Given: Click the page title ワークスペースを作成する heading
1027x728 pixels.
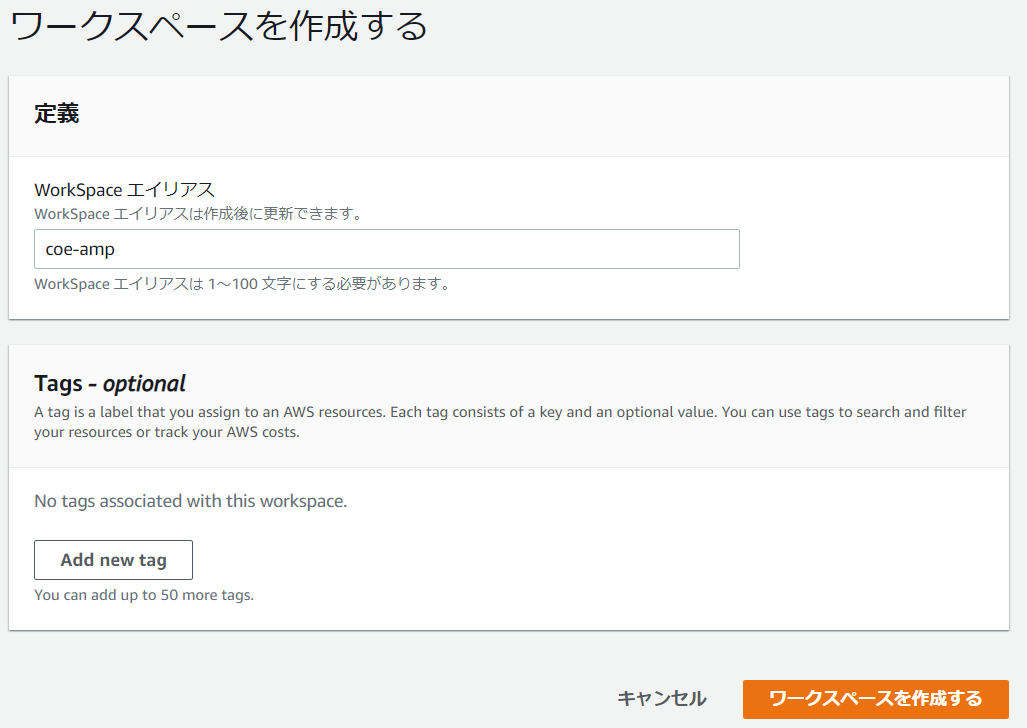Looking at the screenshot, I should click(x=218, y=26).
